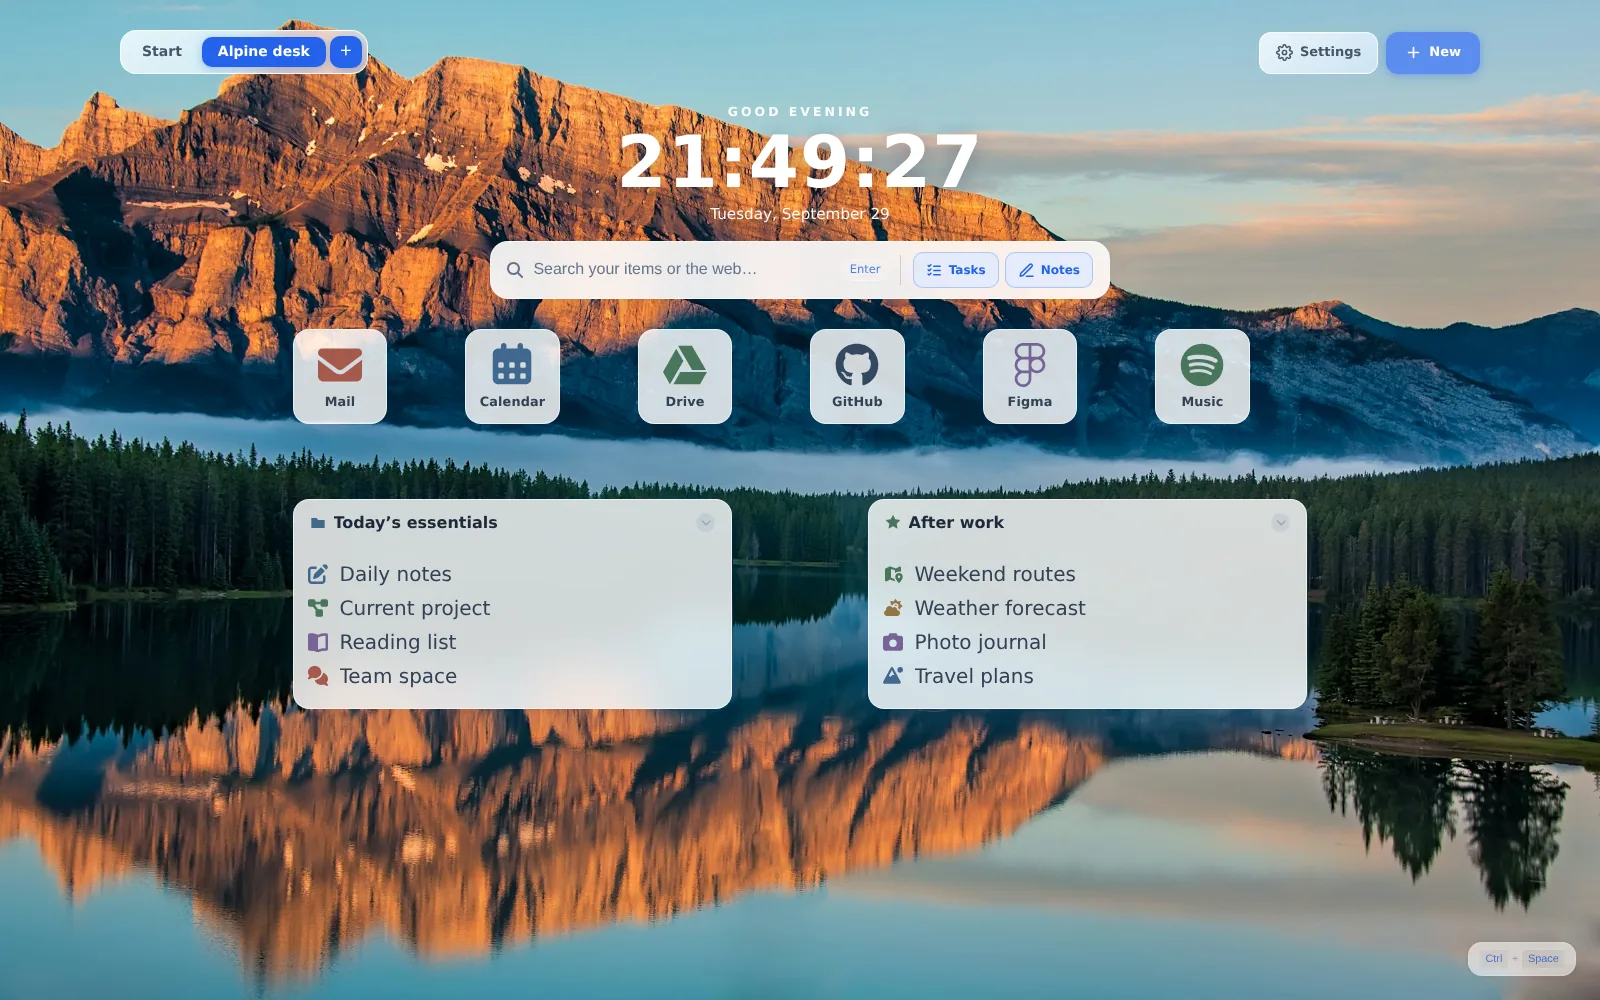The height and width of the screenshot is (1000, 1600).
Task: Click the Enter hint in search bar
Action: coord(865,269)
